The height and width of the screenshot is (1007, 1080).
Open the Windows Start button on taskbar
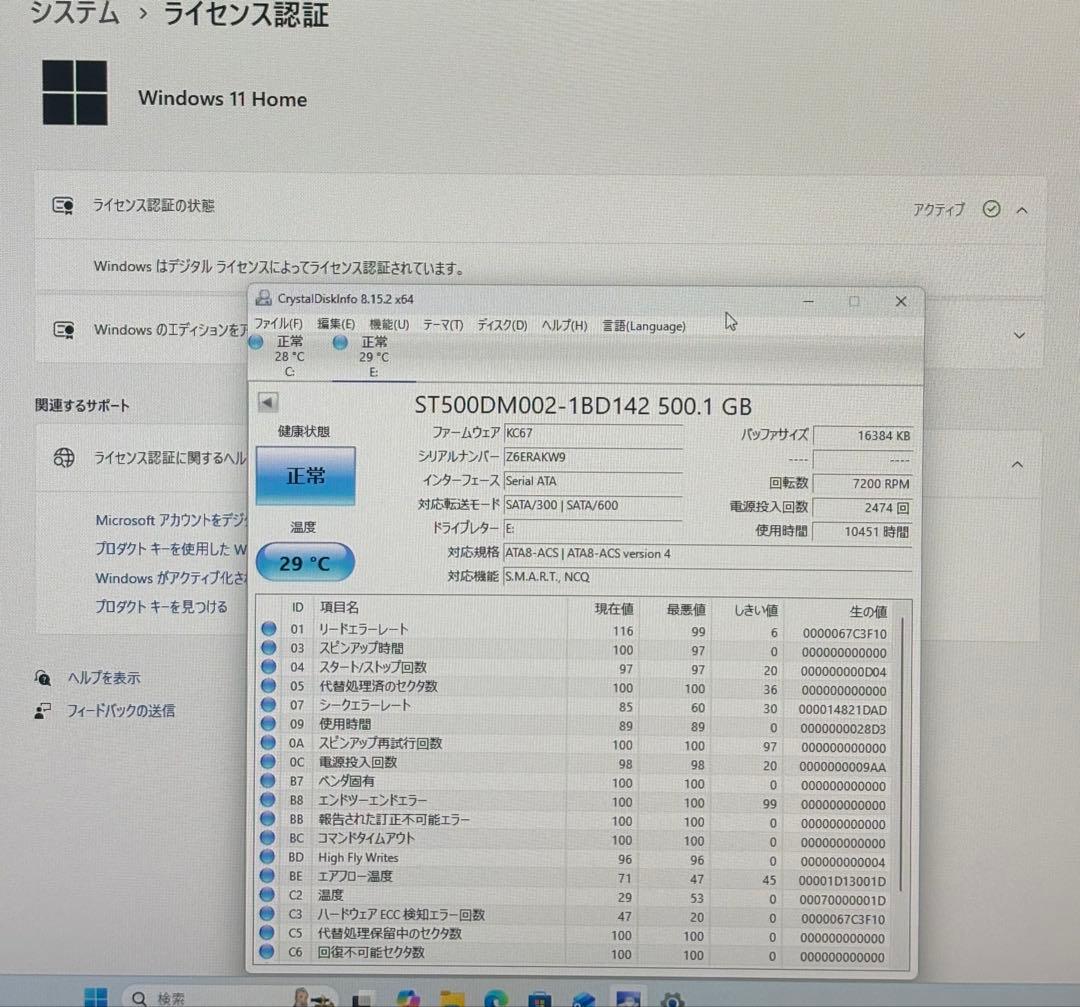click(96, 997)
